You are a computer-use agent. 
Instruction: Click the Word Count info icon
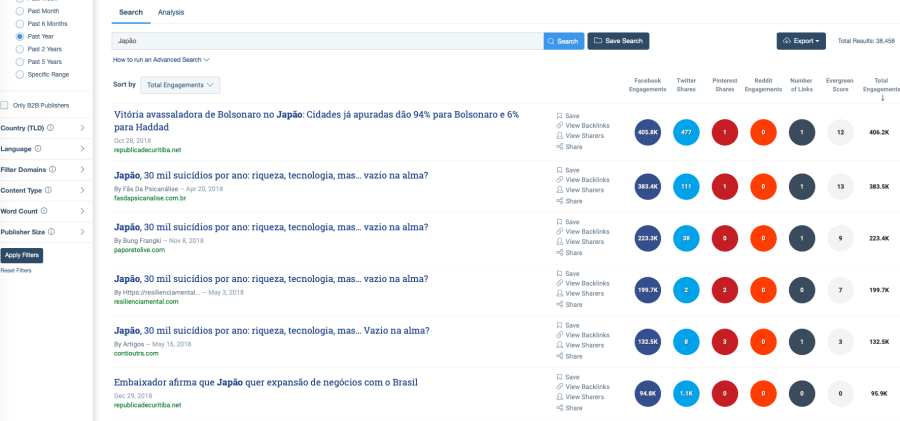44,211
